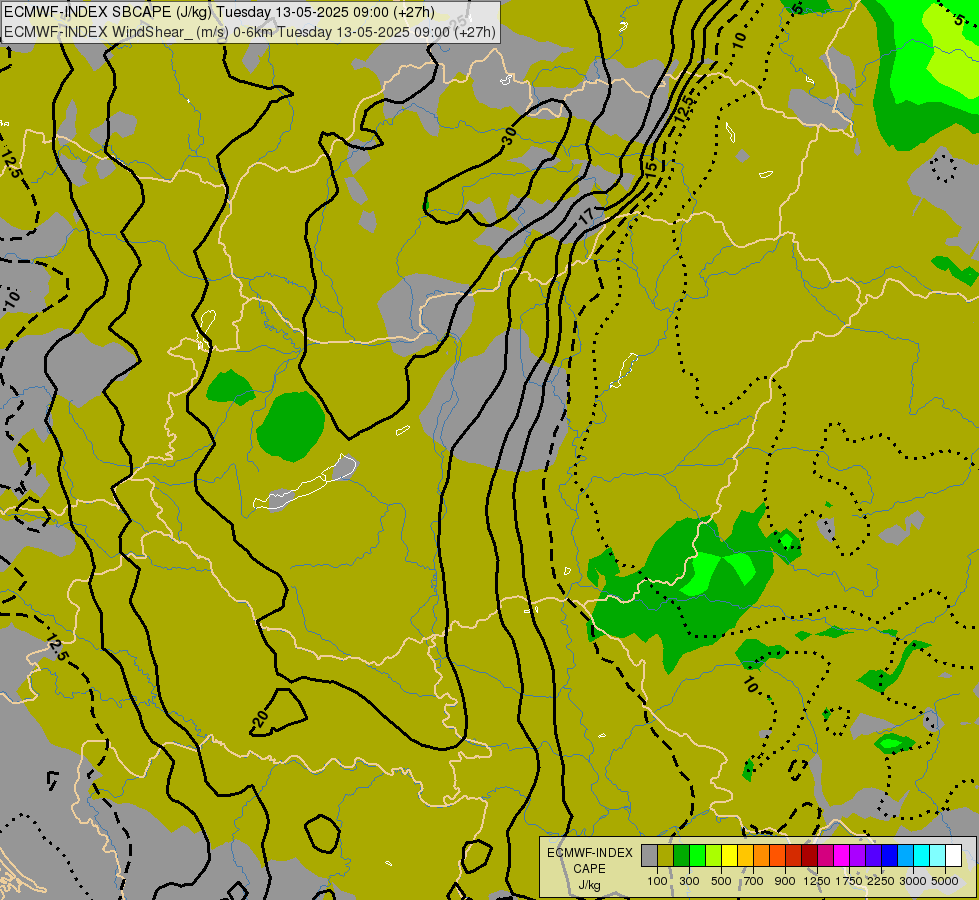Click the legend value 3000
Screen dimensions: 979x900
(913, 881)
